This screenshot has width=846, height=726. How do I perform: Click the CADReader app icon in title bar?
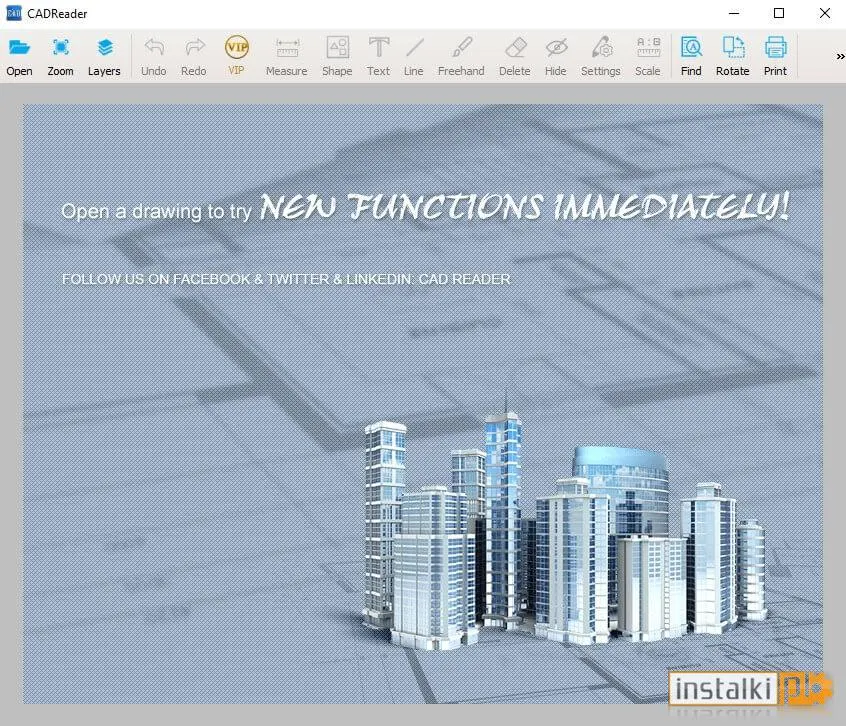pos(13,13)
